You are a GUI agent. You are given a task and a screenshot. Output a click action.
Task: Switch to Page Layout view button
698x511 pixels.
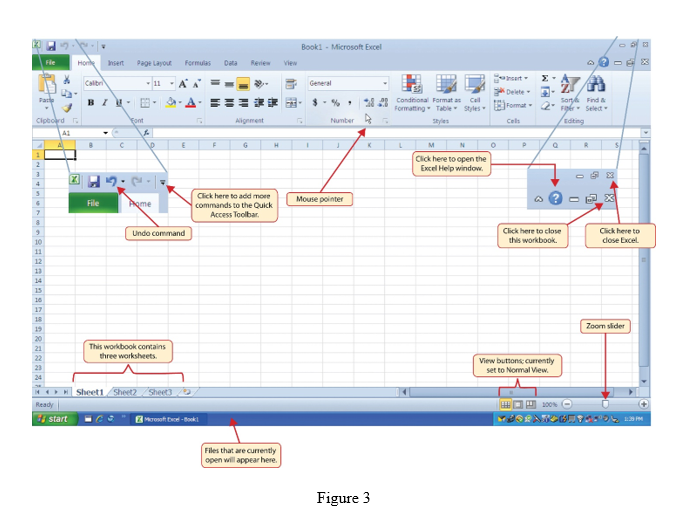click(518, 404)
